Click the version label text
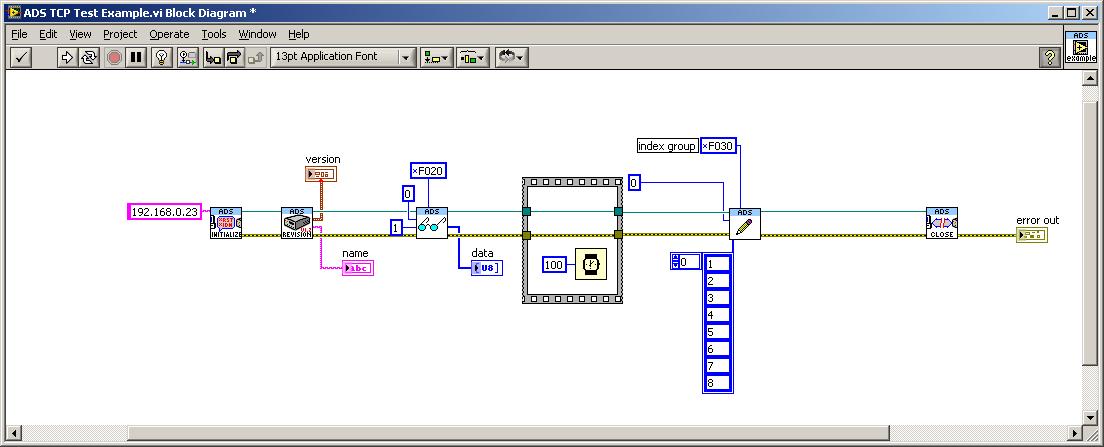 (x=323, y=160)
